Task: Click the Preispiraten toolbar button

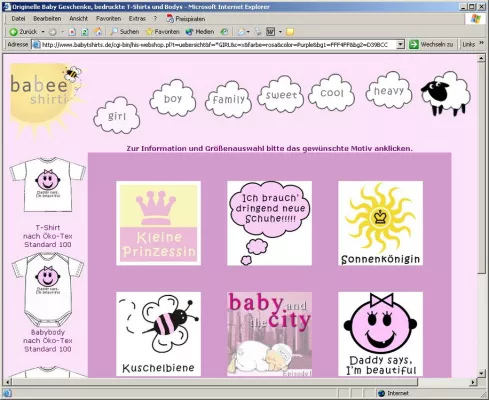Action: pos(186,19)
